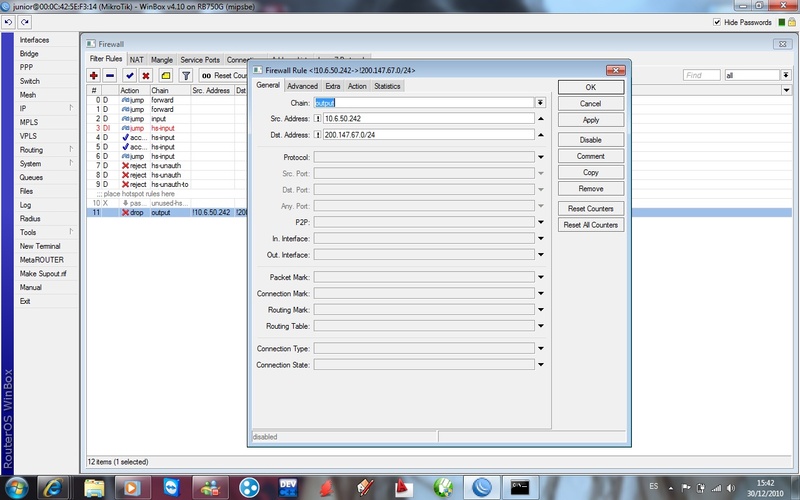The image size is (800, 500).
Task: Switch to the Action tab
Action: [x=357, y=86]
